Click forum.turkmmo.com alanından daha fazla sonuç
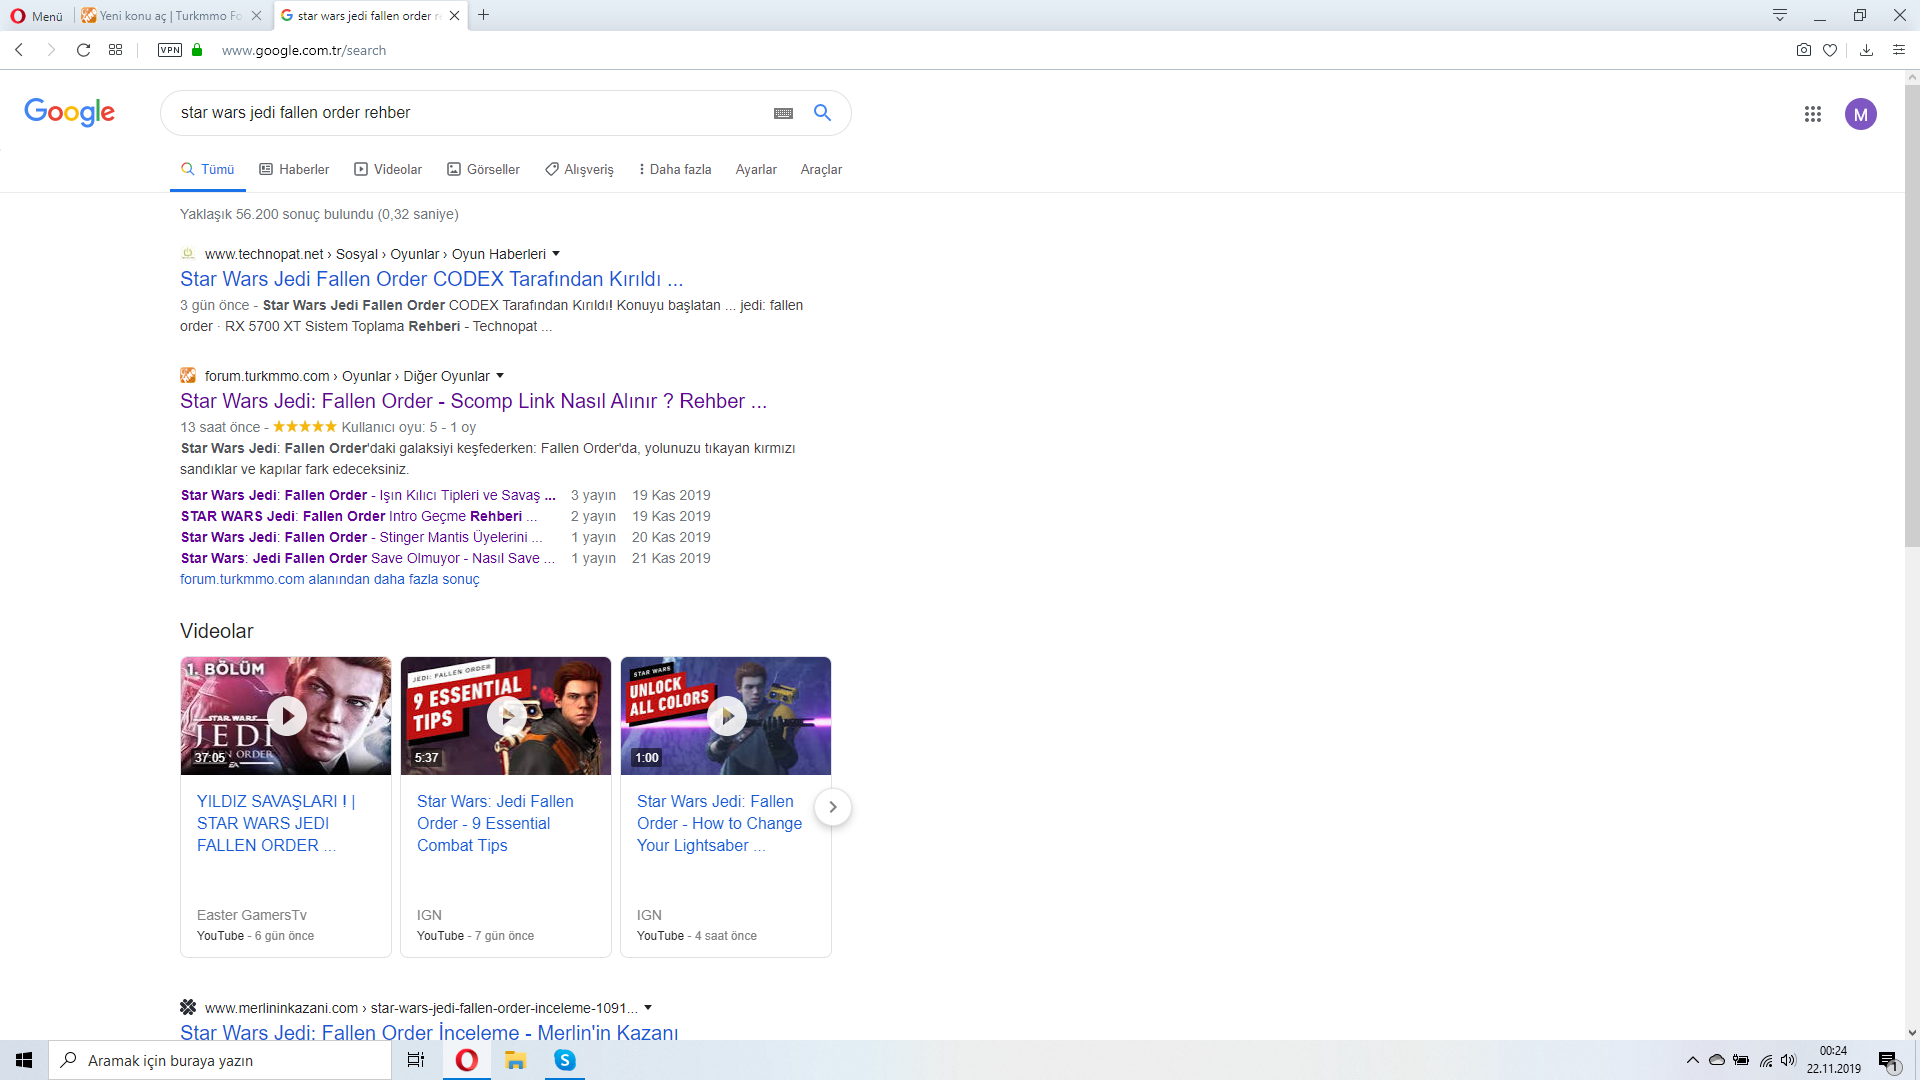 click(x=330, y=579)
